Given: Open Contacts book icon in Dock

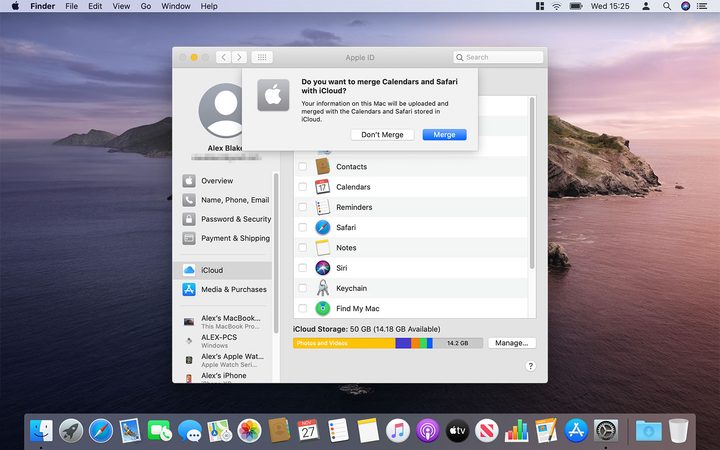Looking at the screenshot, I should 279,430.
